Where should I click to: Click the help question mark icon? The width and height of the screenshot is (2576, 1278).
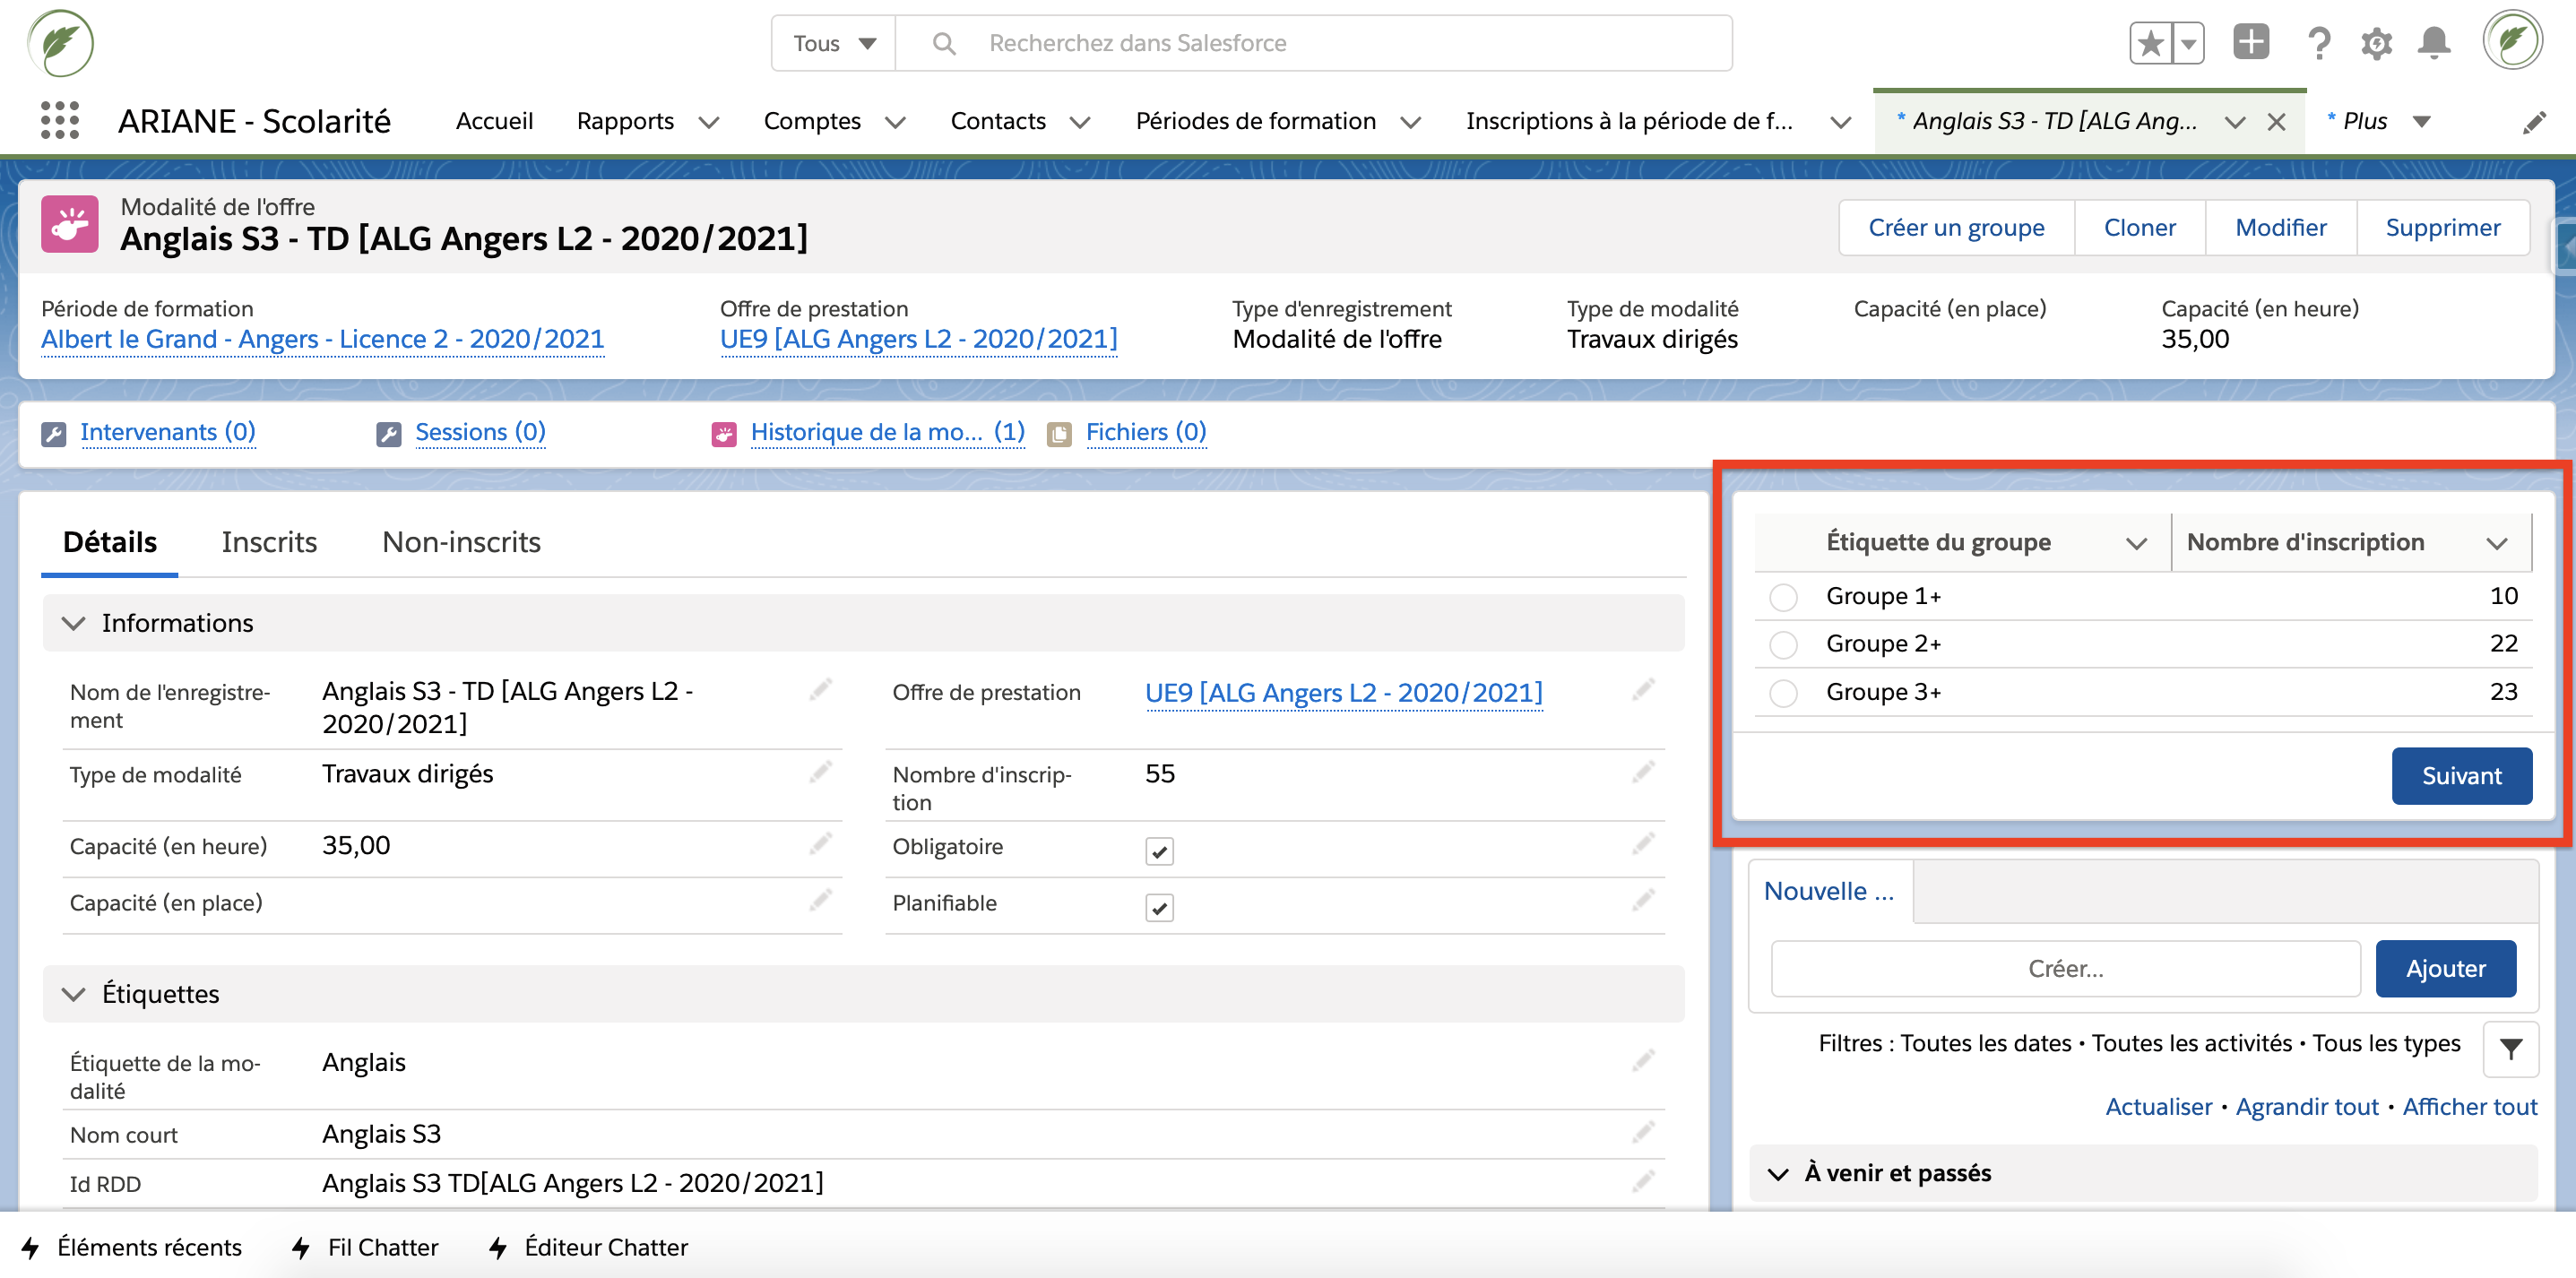click(x=2318, y=43)
